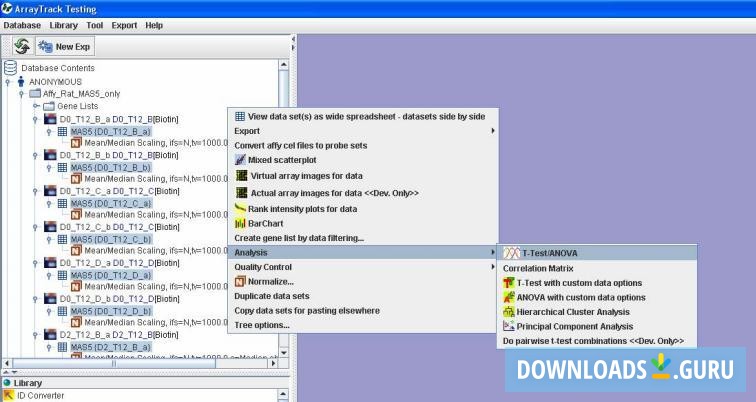Choose View data set(s) as wide spreadsheet
Screen dimensions: 756x402
click(363, 116)
